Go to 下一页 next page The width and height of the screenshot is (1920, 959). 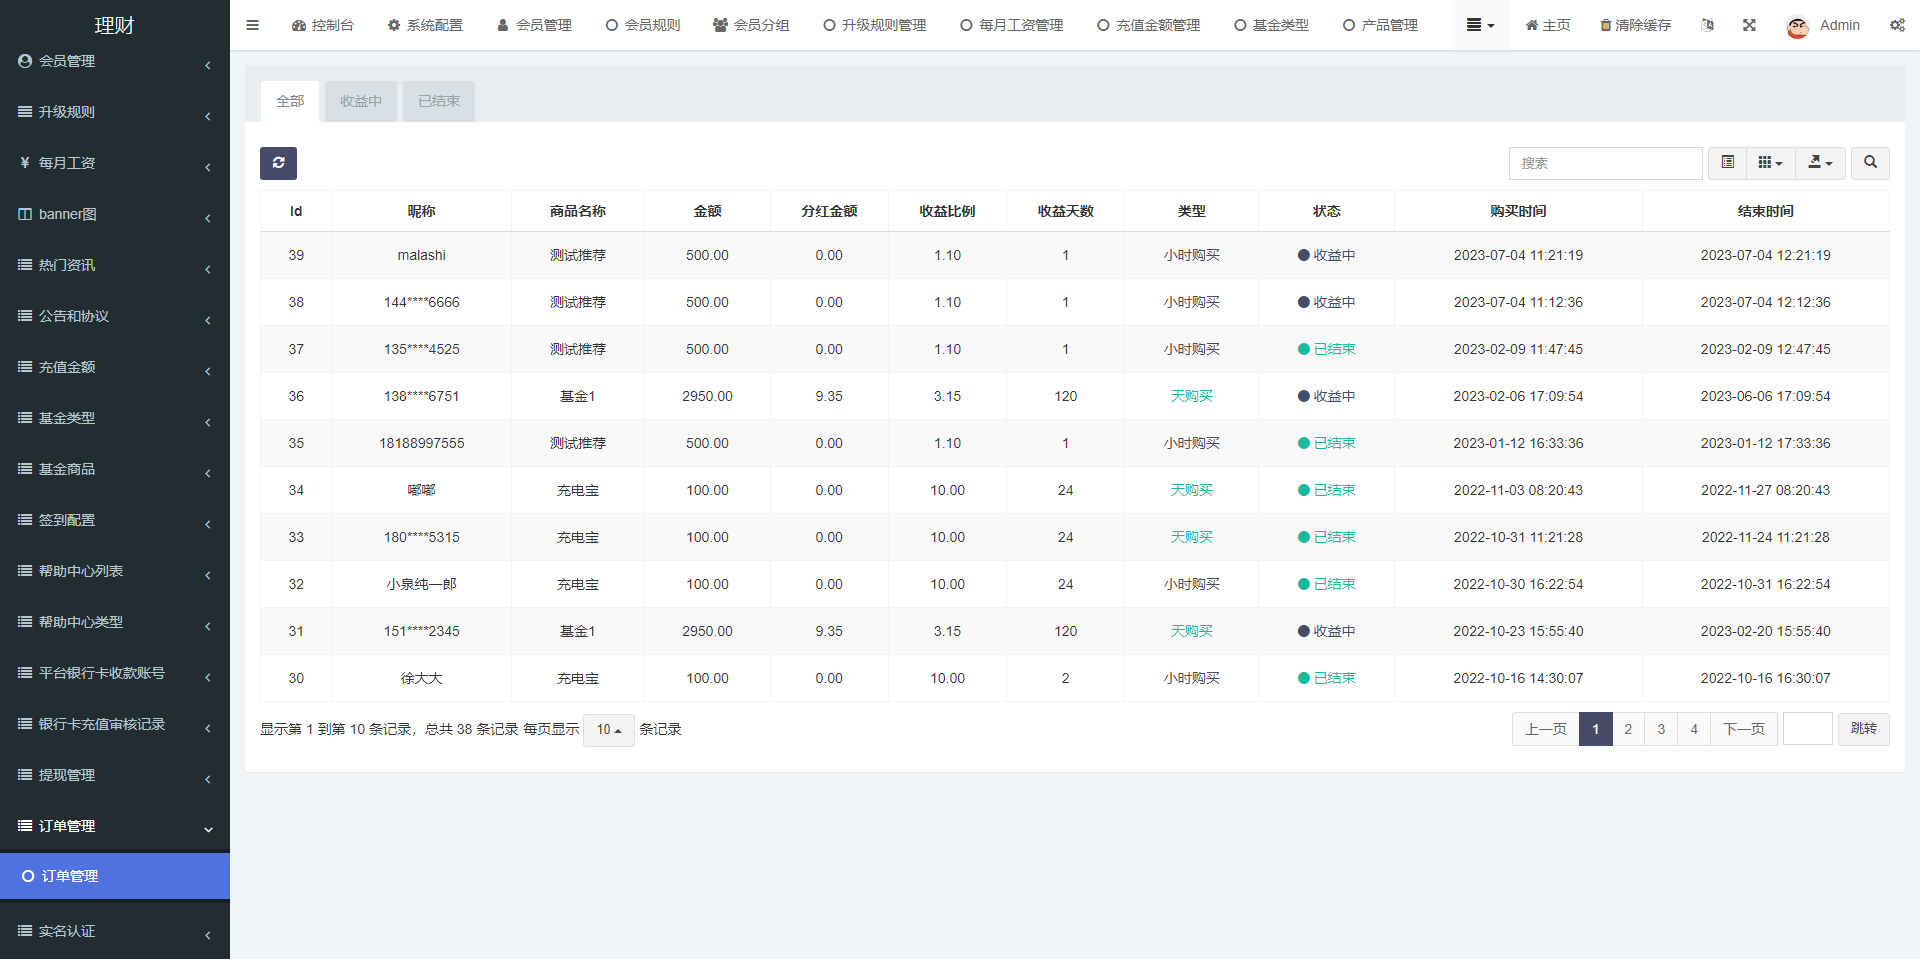point(1743,729)
